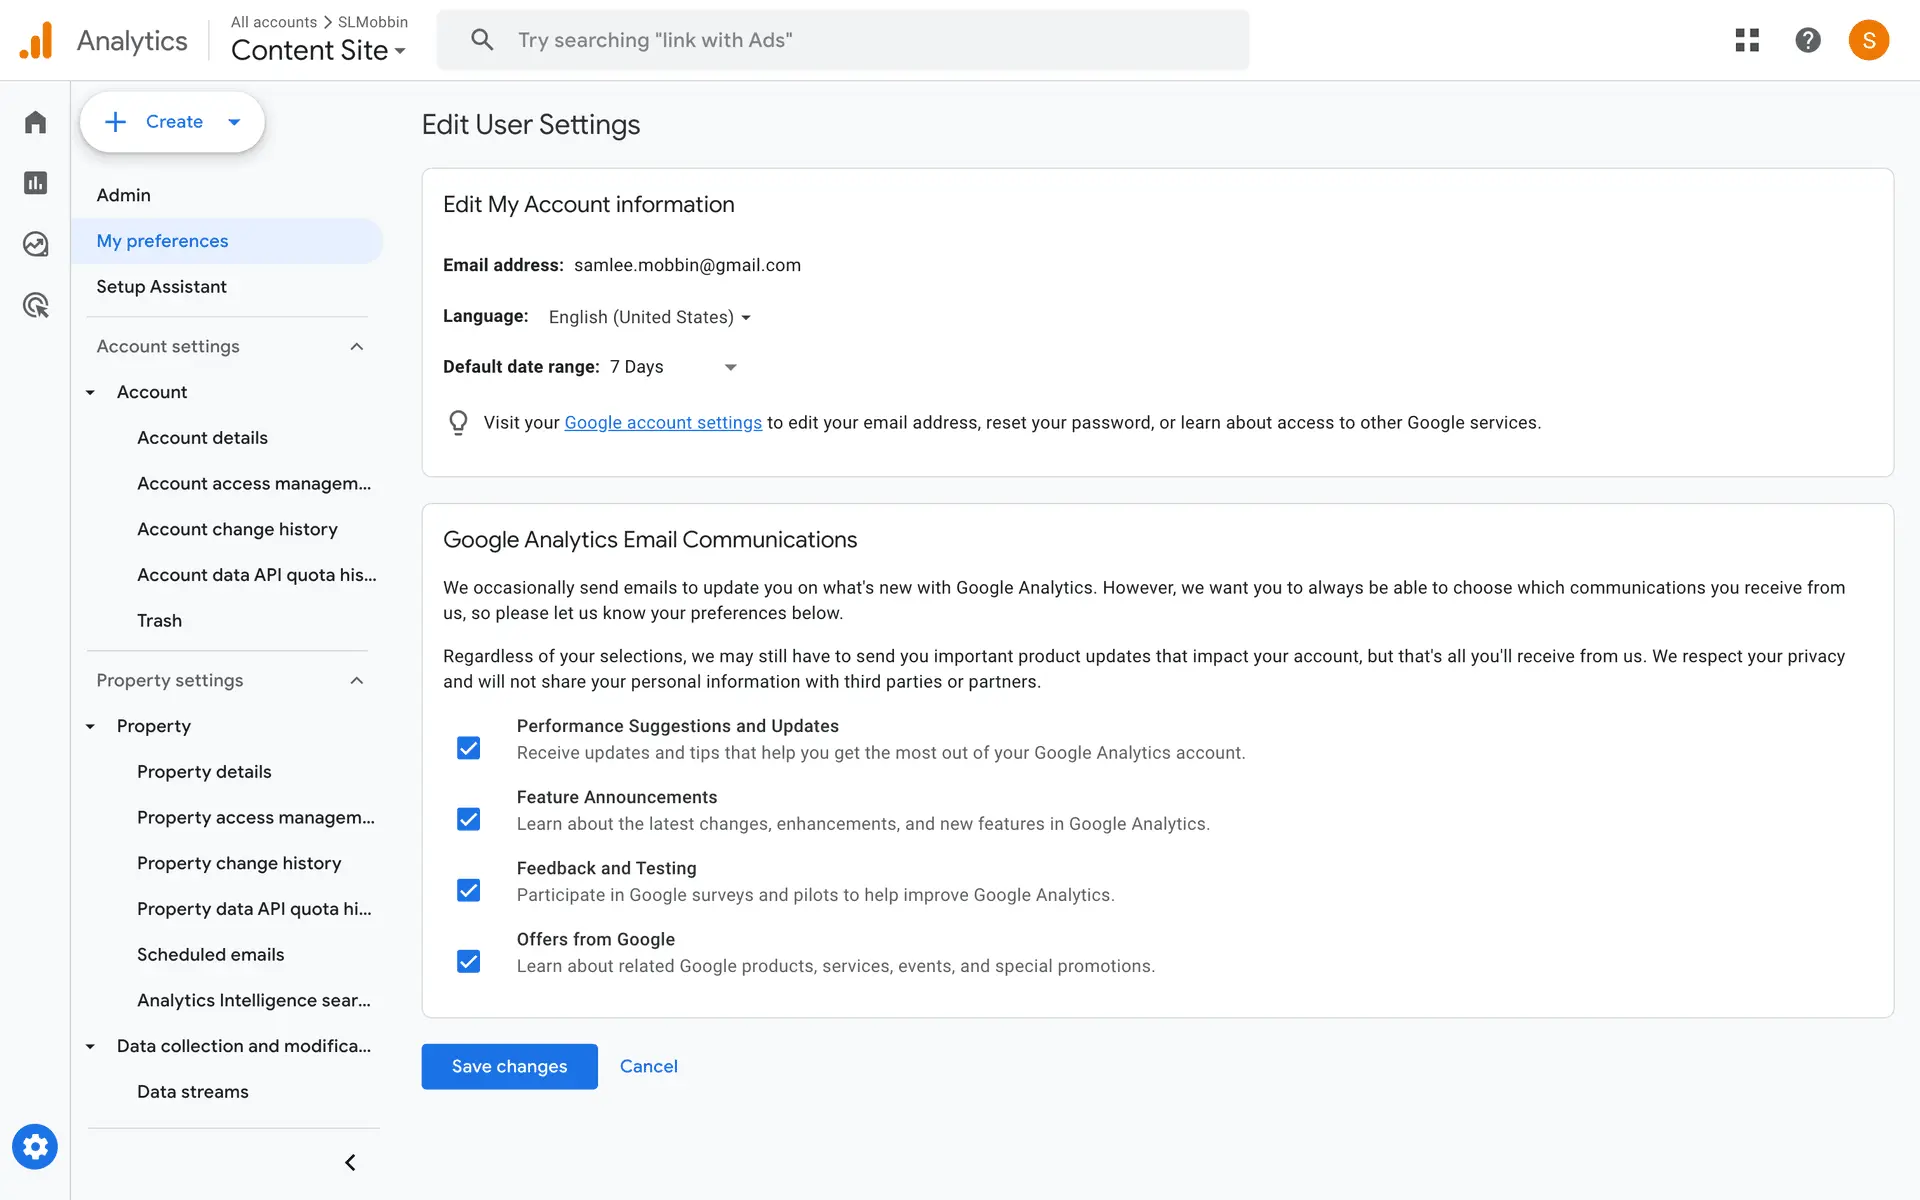This screenshot has height=1200, width=1920.
Task: Click the Help question mark icon
Action: click(1807, 40)
